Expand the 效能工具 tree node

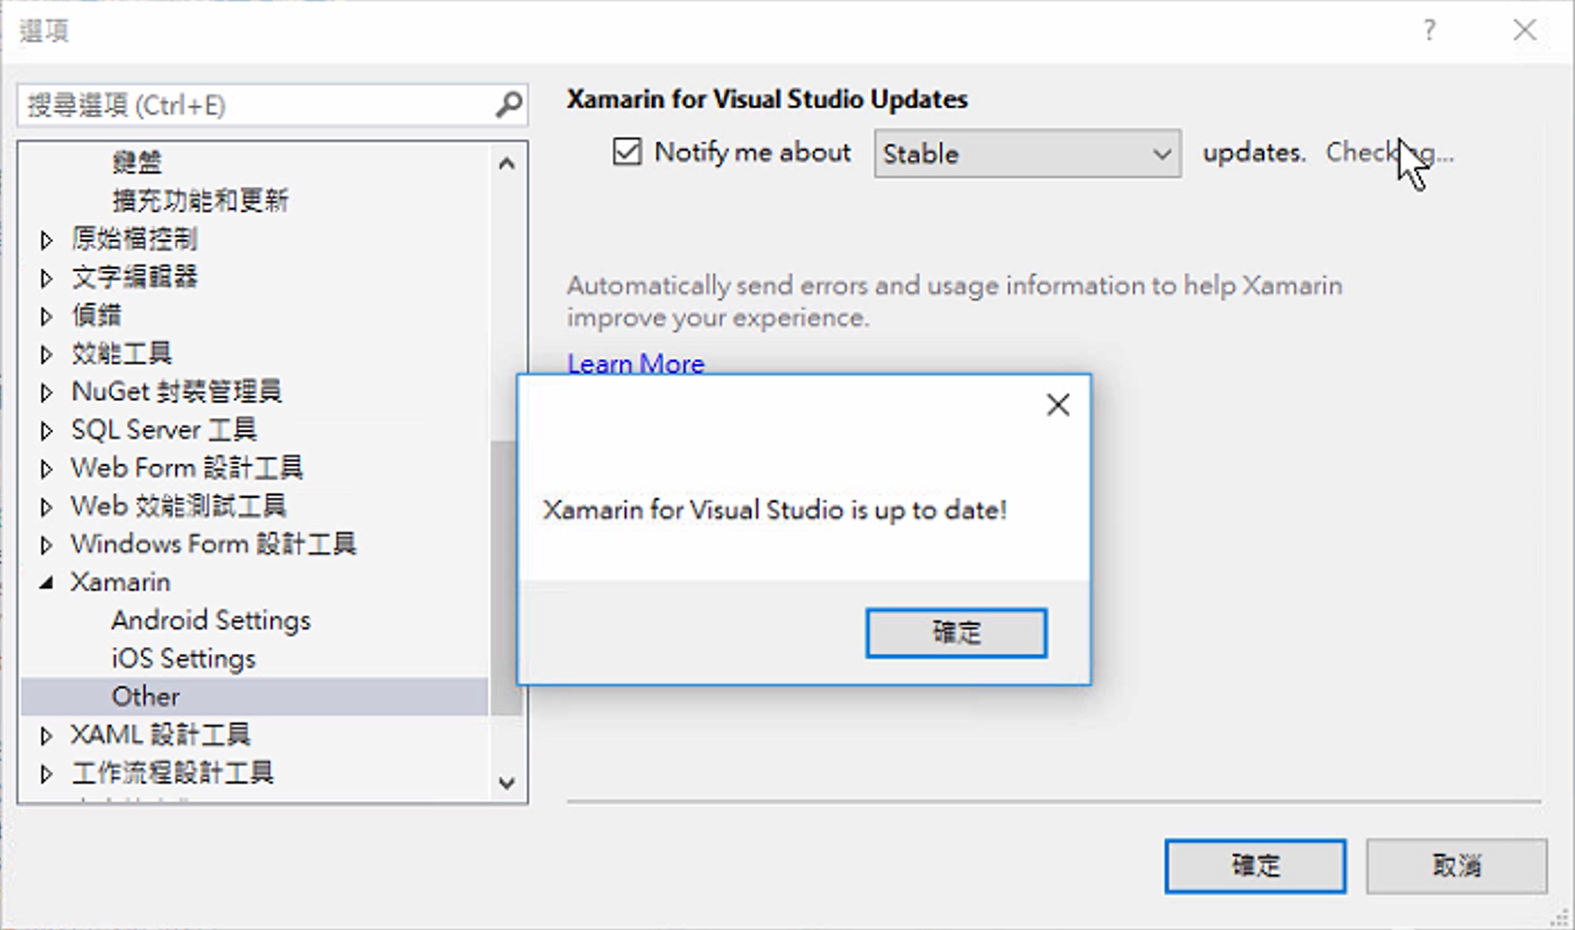pyautogui.click(x=46, y=354)
